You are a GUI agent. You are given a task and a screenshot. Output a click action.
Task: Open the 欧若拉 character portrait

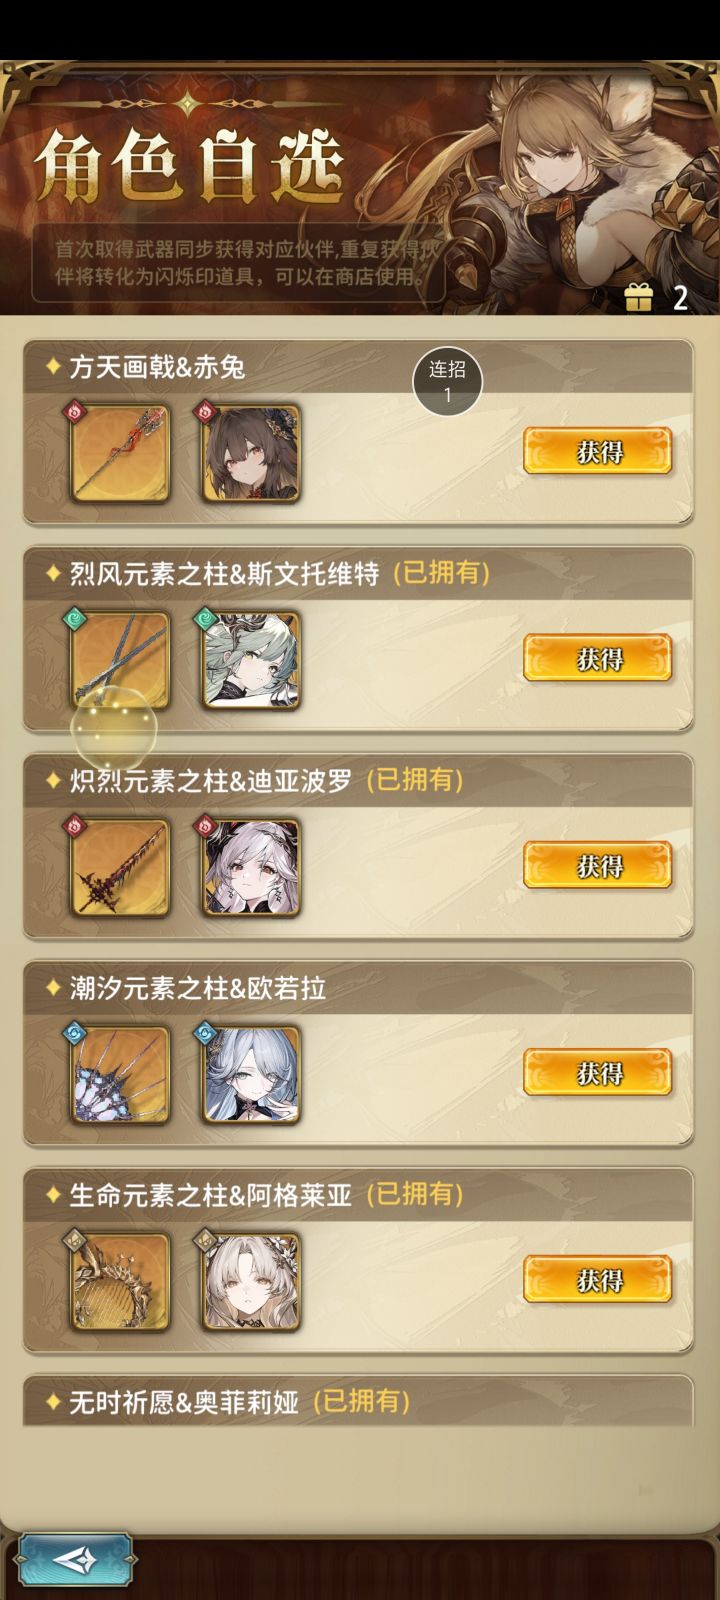tap(250, 1074)
